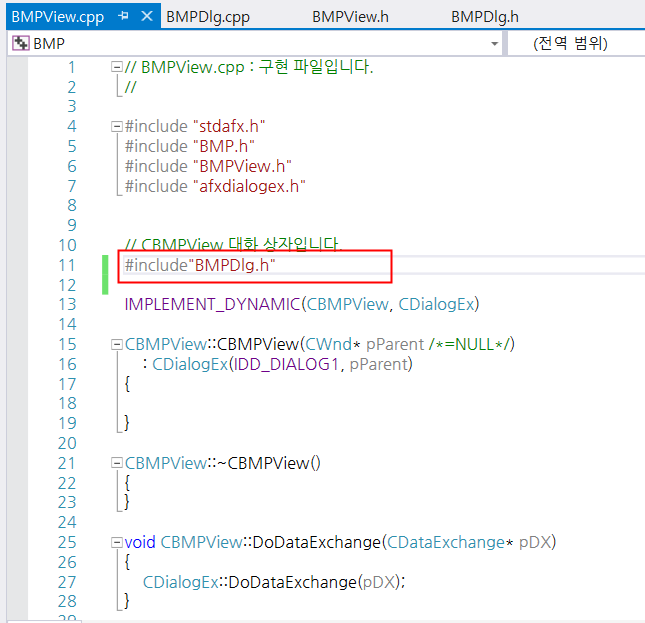Place cursor on #include"BMPDlg.h" line
The width and height of the screenshot is (645, 623).
pos(200,265)
